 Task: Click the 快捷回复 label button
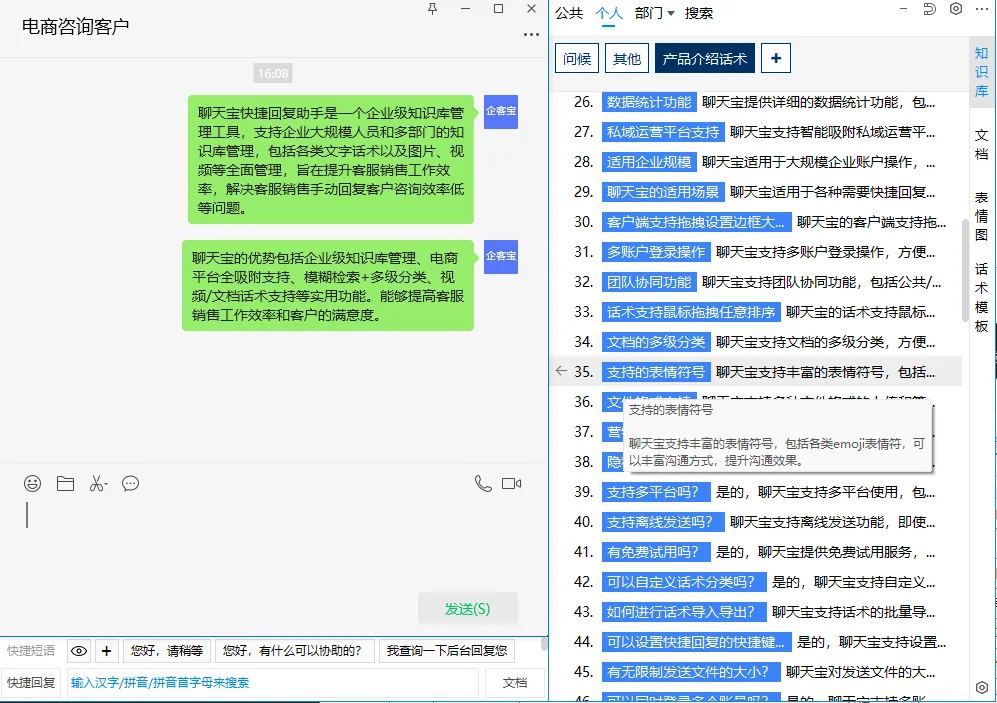pyautogui.click(x=31, y=683)
